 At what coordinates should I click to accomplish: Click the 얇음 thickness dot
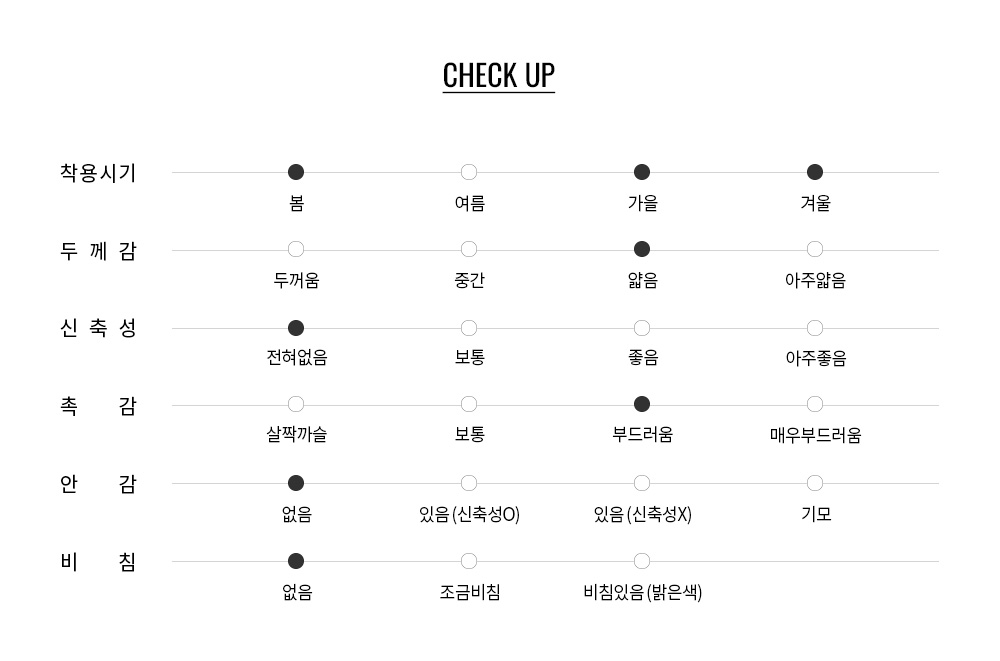pos(642,249)
